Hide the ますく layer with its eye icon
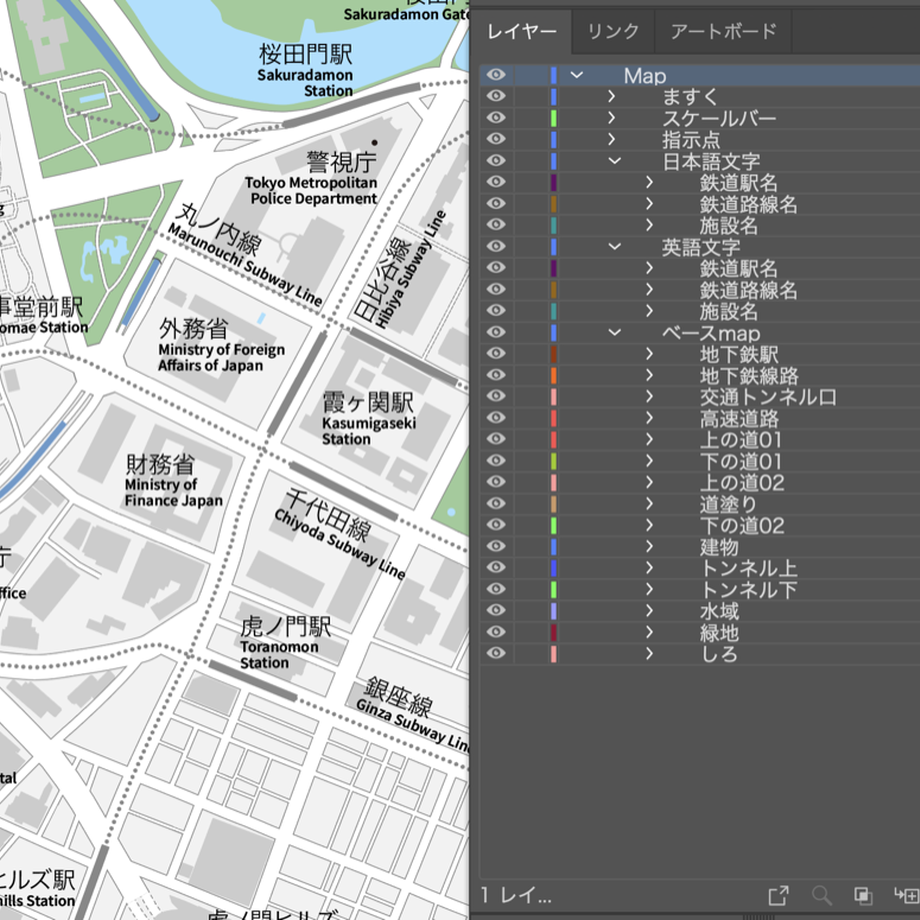920x920 pixels. point(496,96)
